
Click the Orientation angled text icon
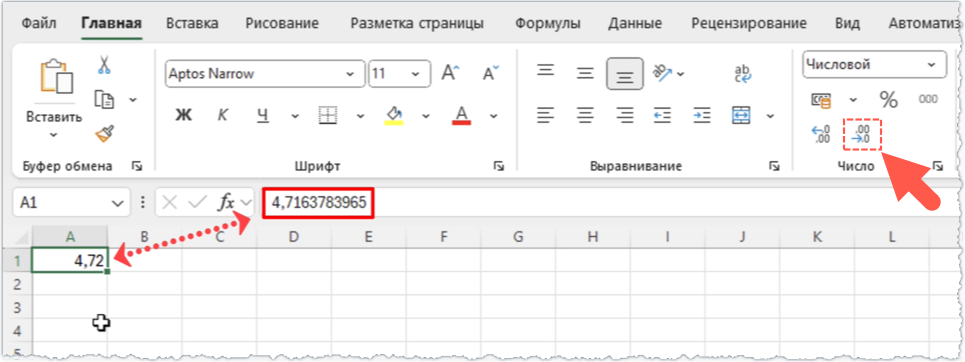pyautogui.click(x=662, y=73)
